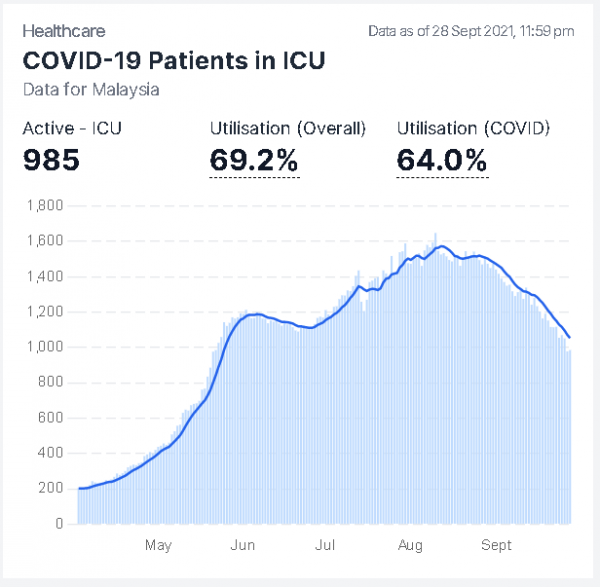The height and width of the screenshot is (587, 600).
Task: Select the COVID-19 Patients in ICU title
Action: [173, 60]
